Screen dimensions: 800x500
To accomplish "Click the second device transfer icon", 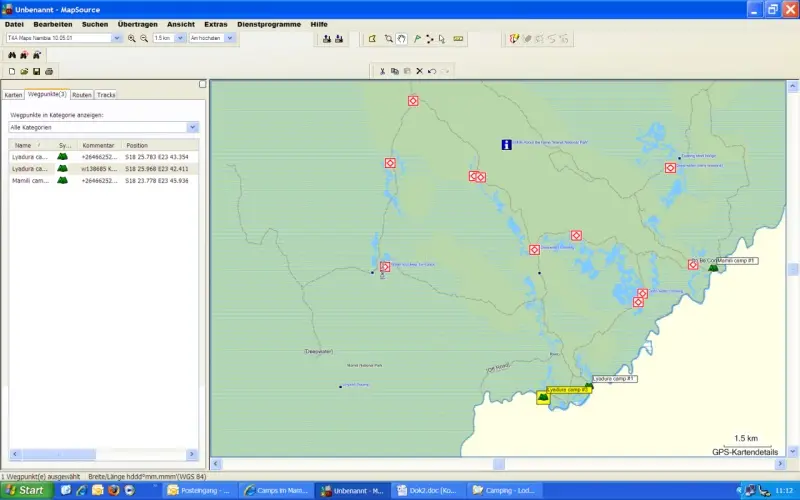I will 339,39.
